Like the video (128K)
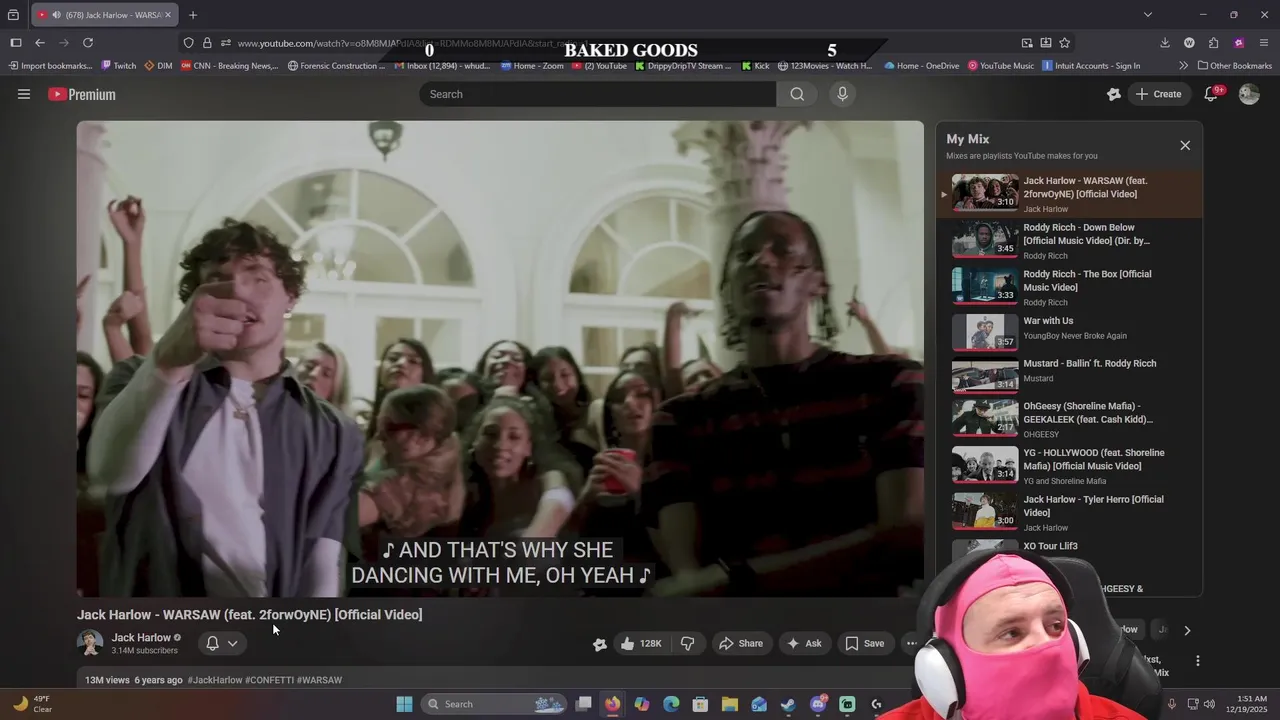 click(640, 644)
